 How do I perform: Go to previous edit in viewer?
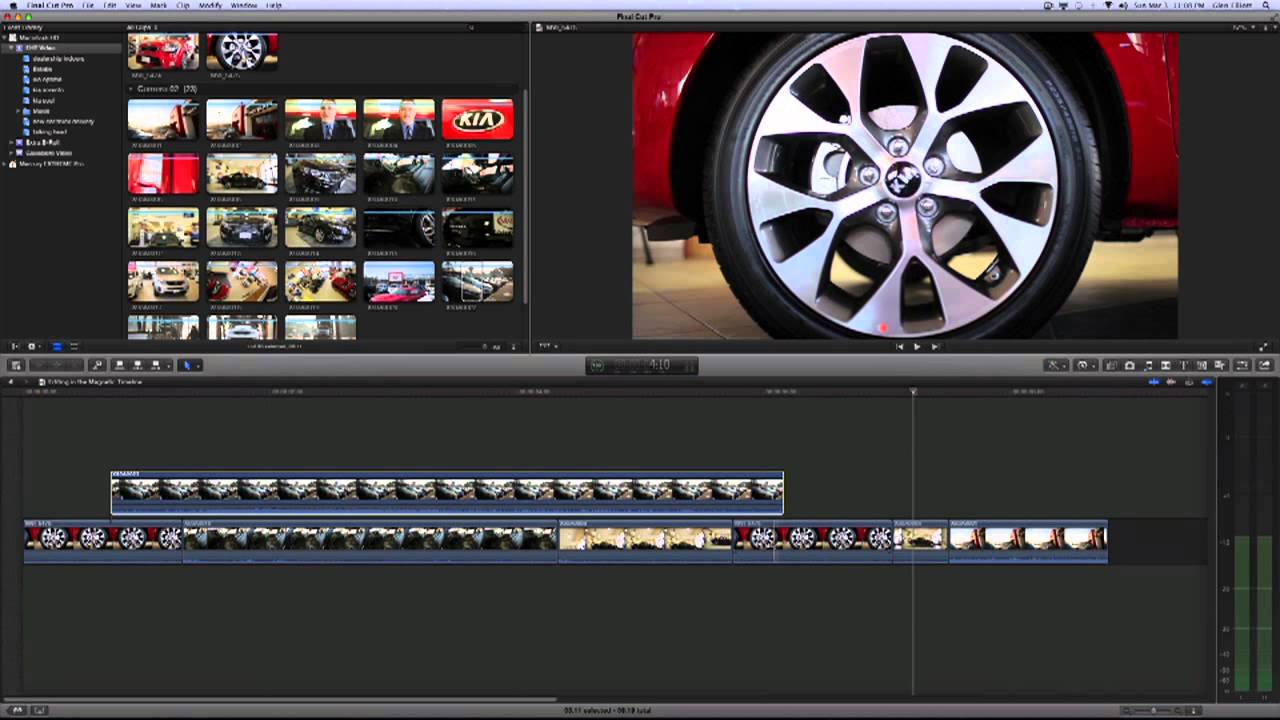pyautogui.click(x=899, y=347)
